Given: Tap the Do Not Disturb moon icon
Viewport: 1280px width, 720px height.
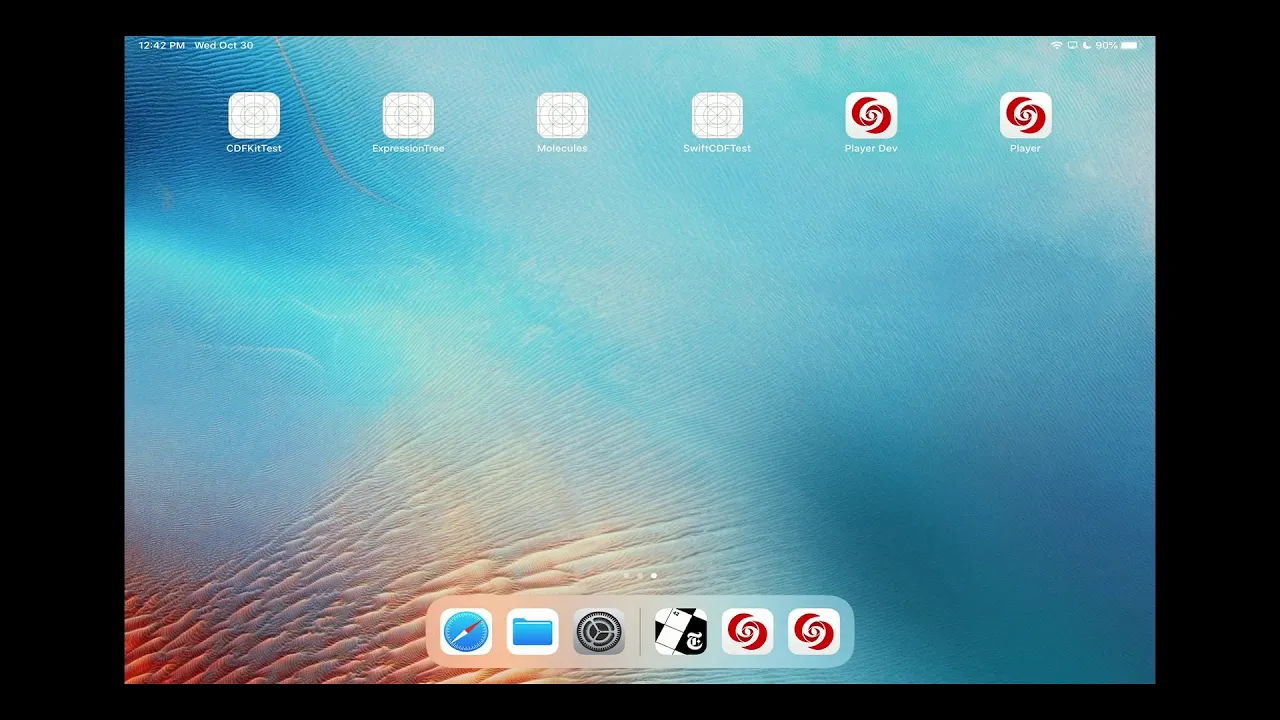Looking at the screenshot, I should [x=1087, y=46].
